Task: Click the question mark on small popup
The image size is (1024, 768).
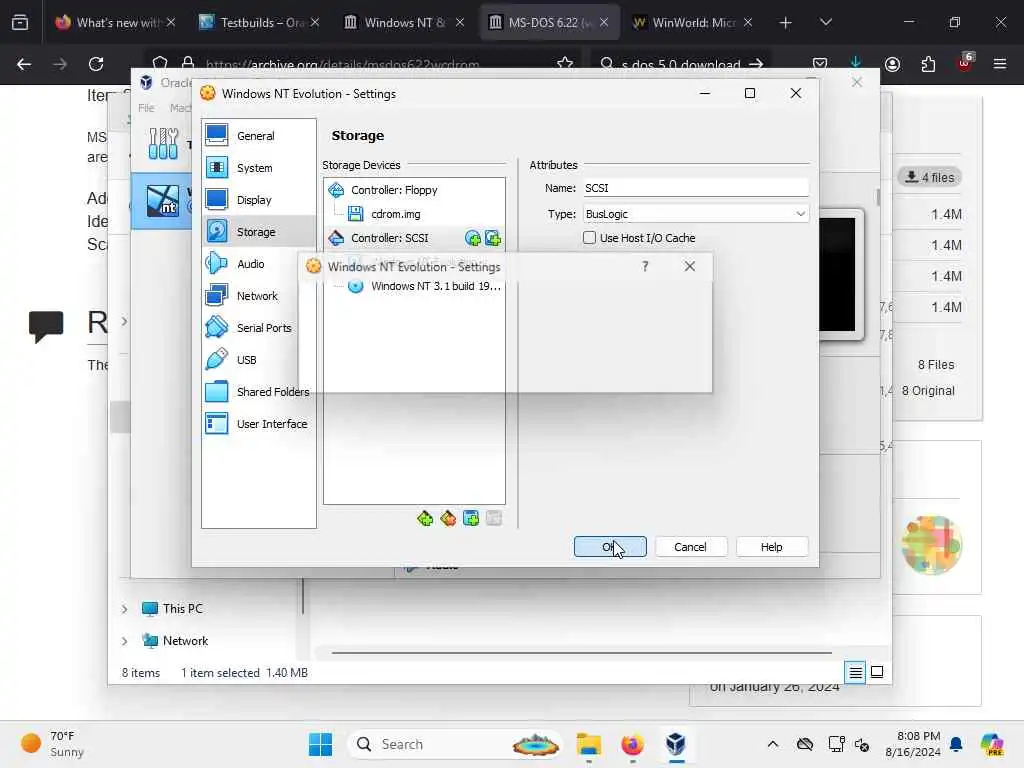Action: coord(645,266)
